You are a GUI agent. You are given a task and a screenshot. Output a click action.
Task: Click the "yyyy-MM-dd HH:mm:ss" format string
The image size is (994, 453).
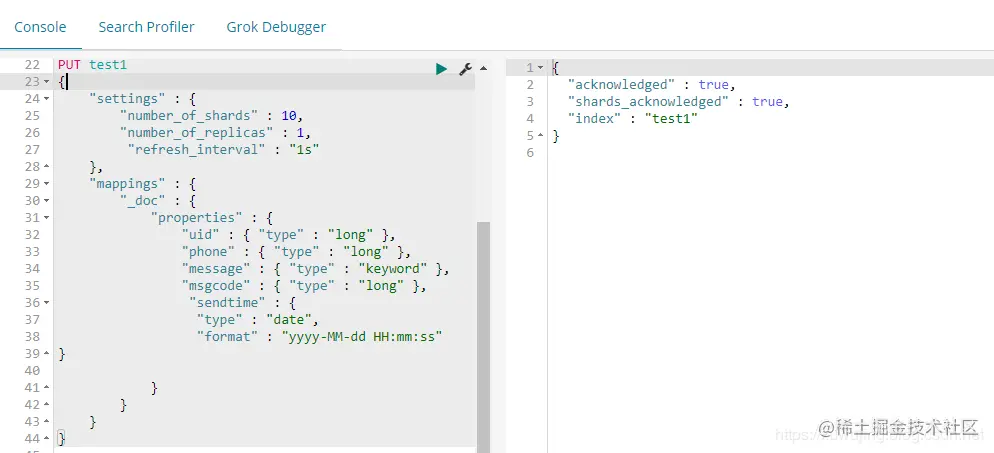pyautogui.click(x=362, y=336)
